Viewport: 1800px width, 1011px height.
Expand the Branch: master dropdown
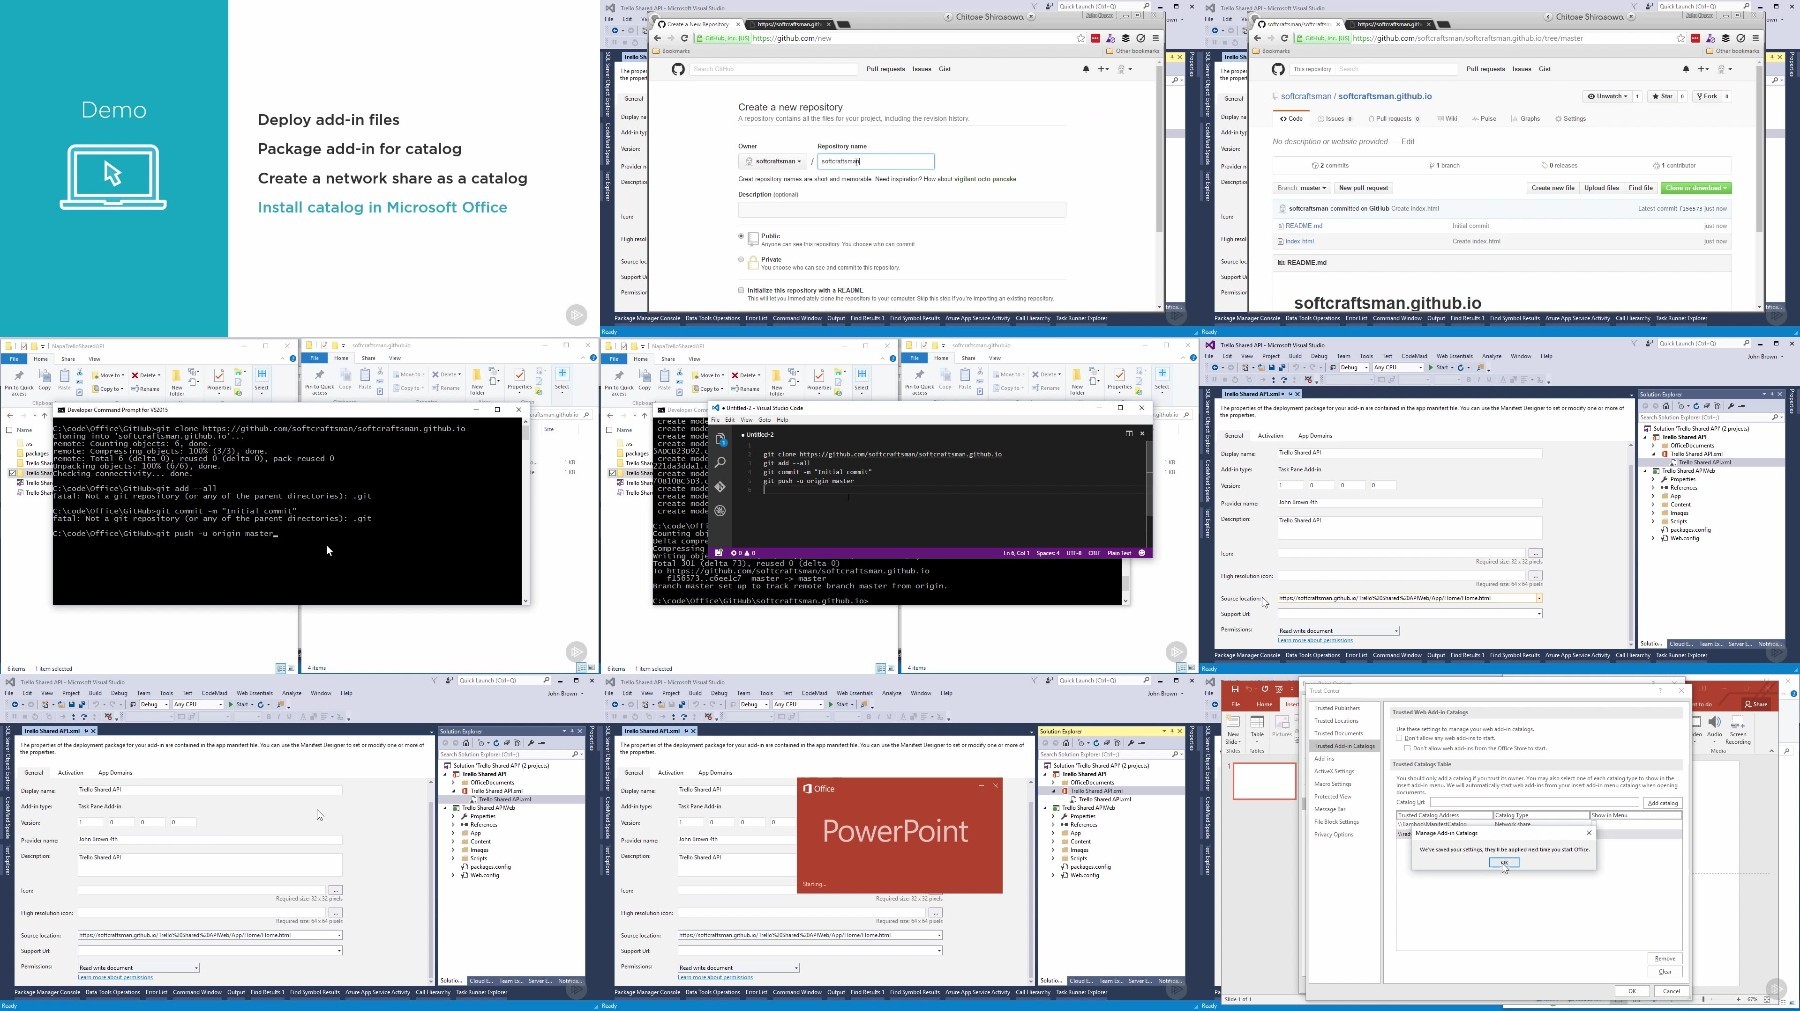point(1301,188)
